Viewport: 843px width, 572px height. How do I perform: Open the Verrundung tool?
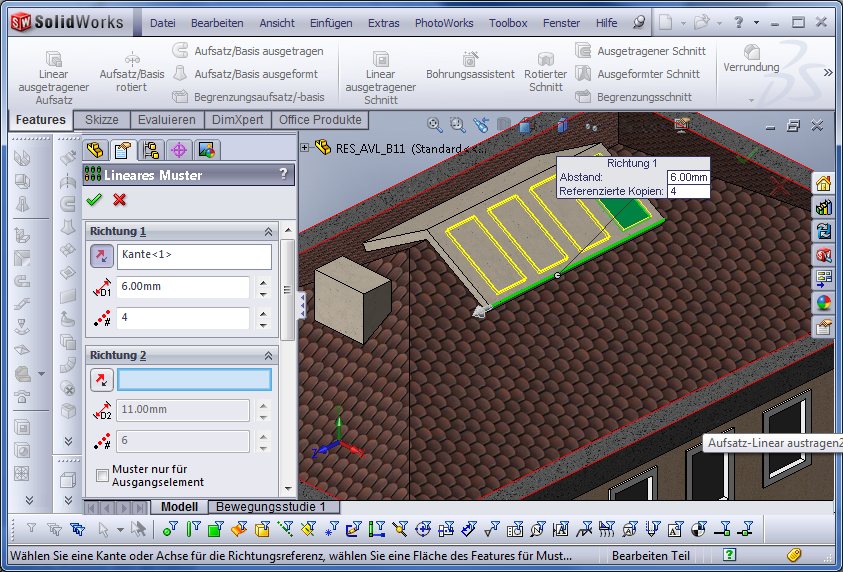point(751,58)
